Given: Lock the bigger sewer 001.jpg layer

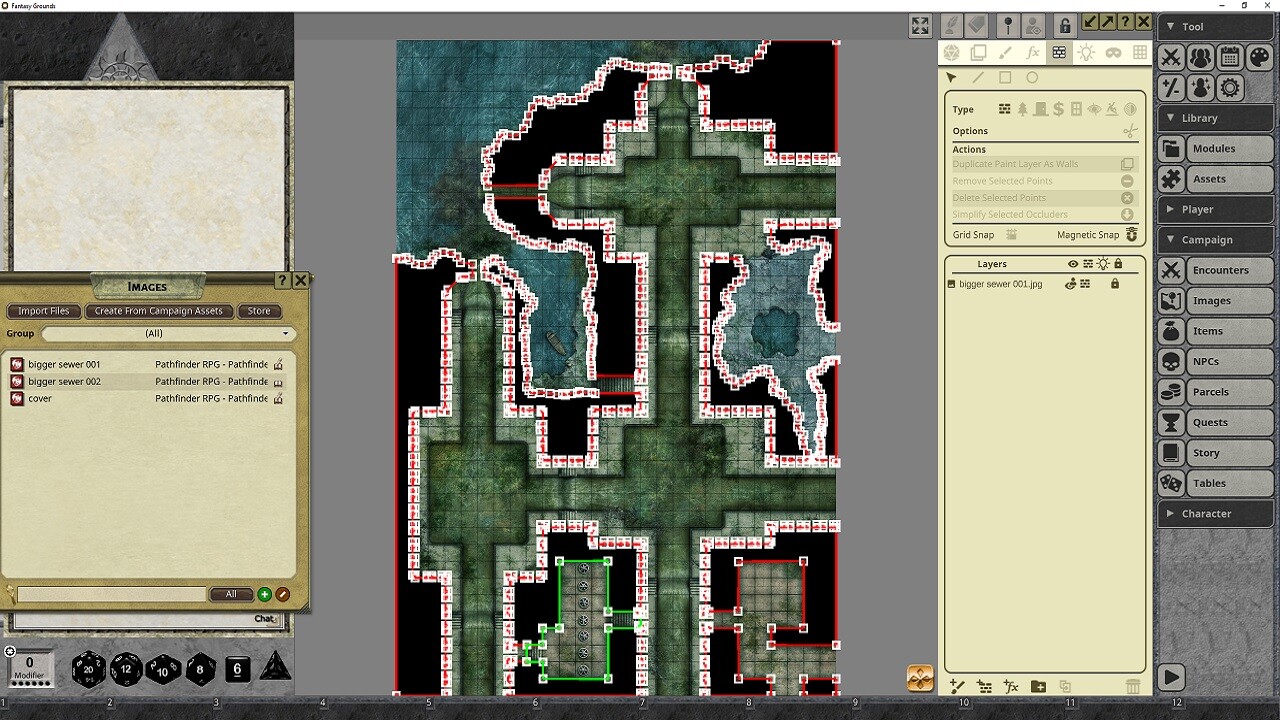Looking at the screenshot, I should 1114,283.
